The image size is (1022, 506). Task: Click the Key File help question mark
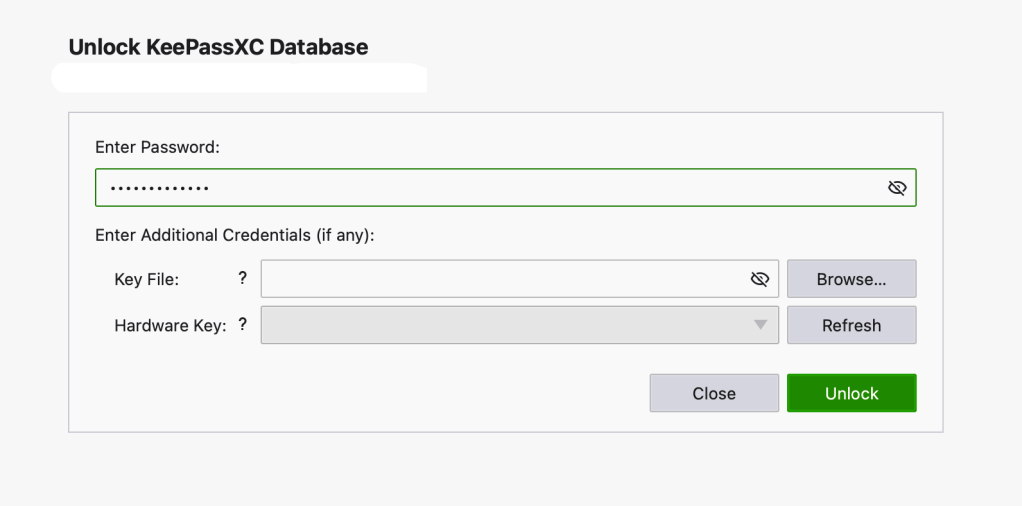[243, 278]
